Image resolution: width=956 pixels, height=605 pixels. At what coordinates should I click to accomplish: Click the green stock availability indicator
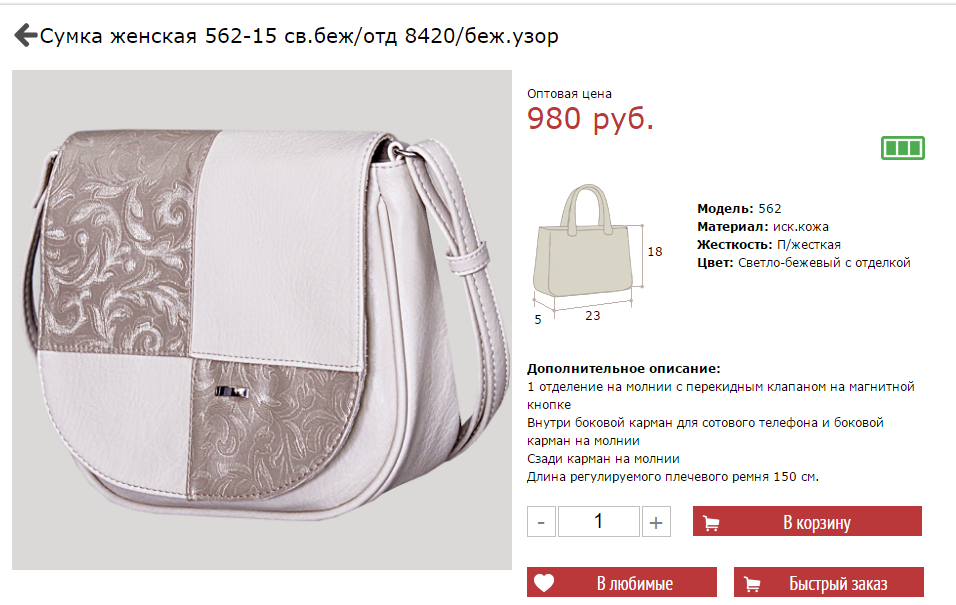[902, 148]
